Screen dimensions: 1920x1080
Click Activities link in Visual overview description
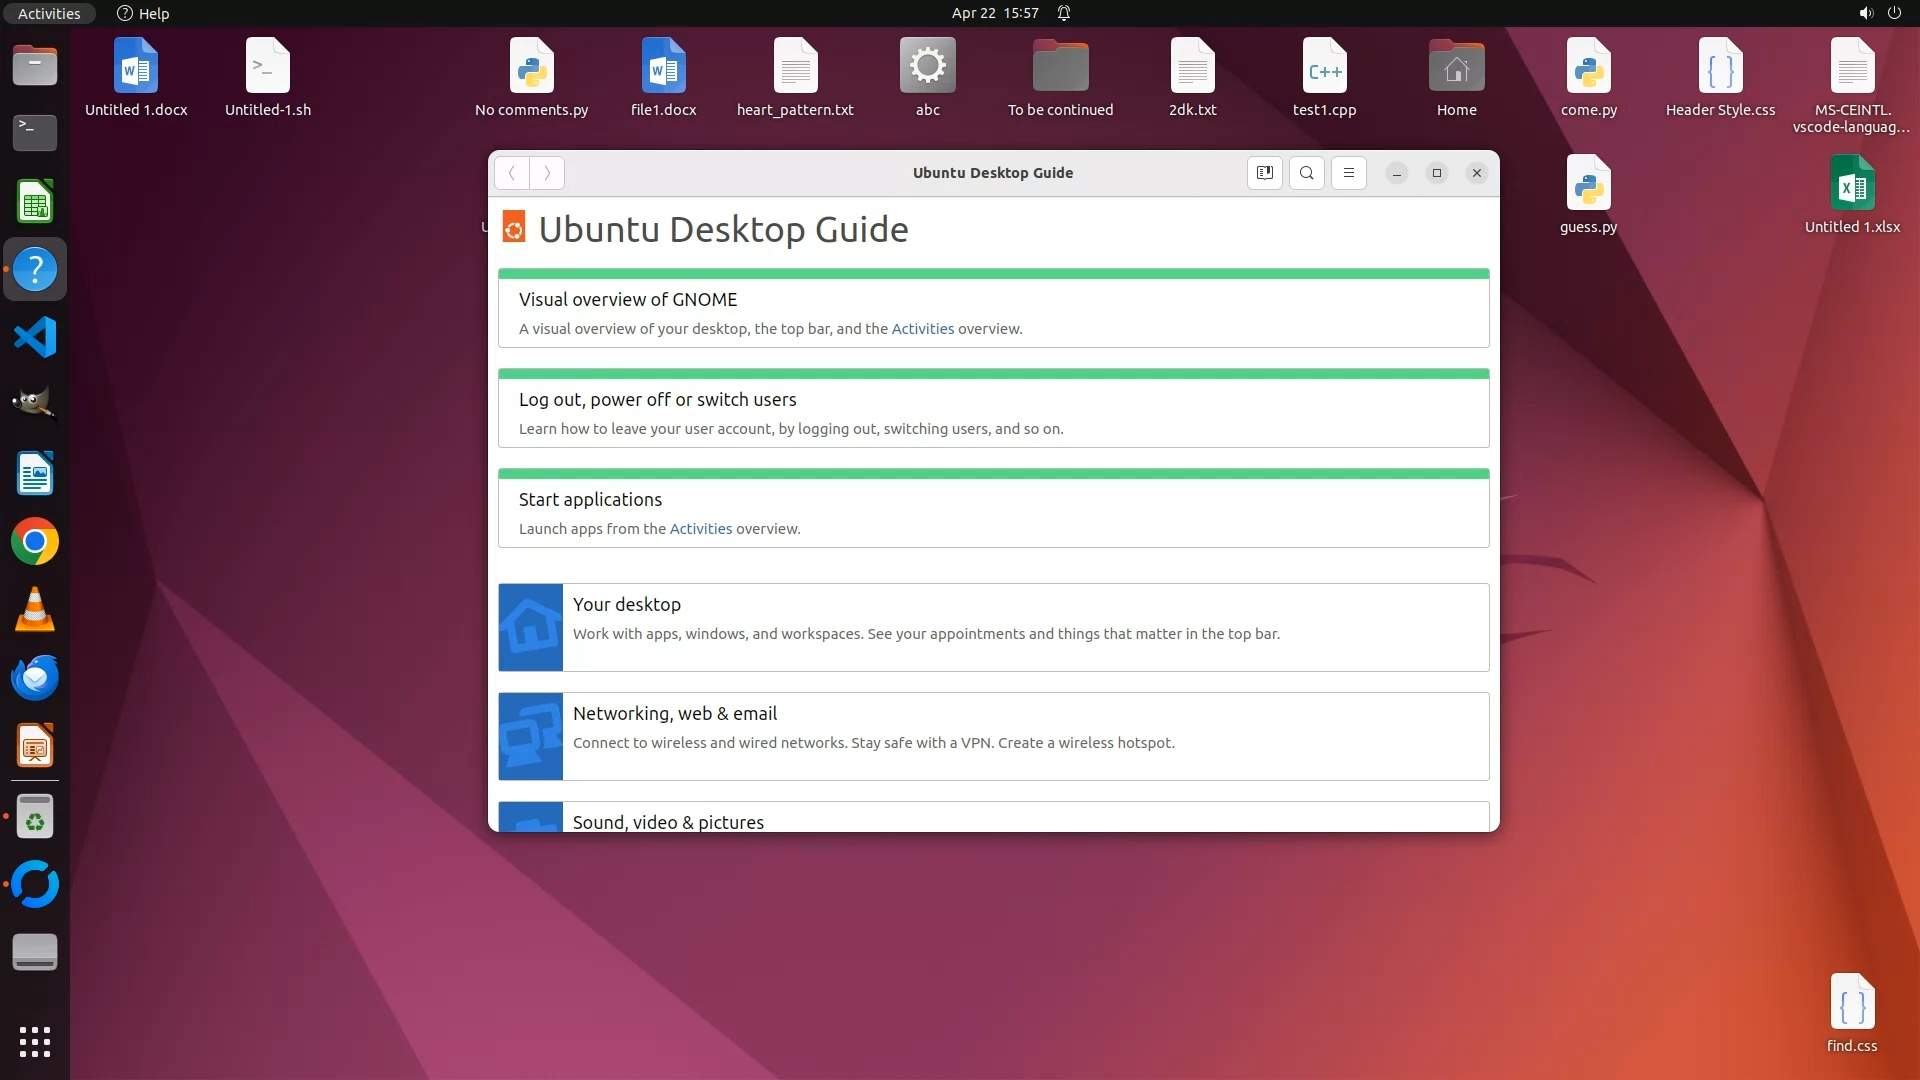click(922, 329)
